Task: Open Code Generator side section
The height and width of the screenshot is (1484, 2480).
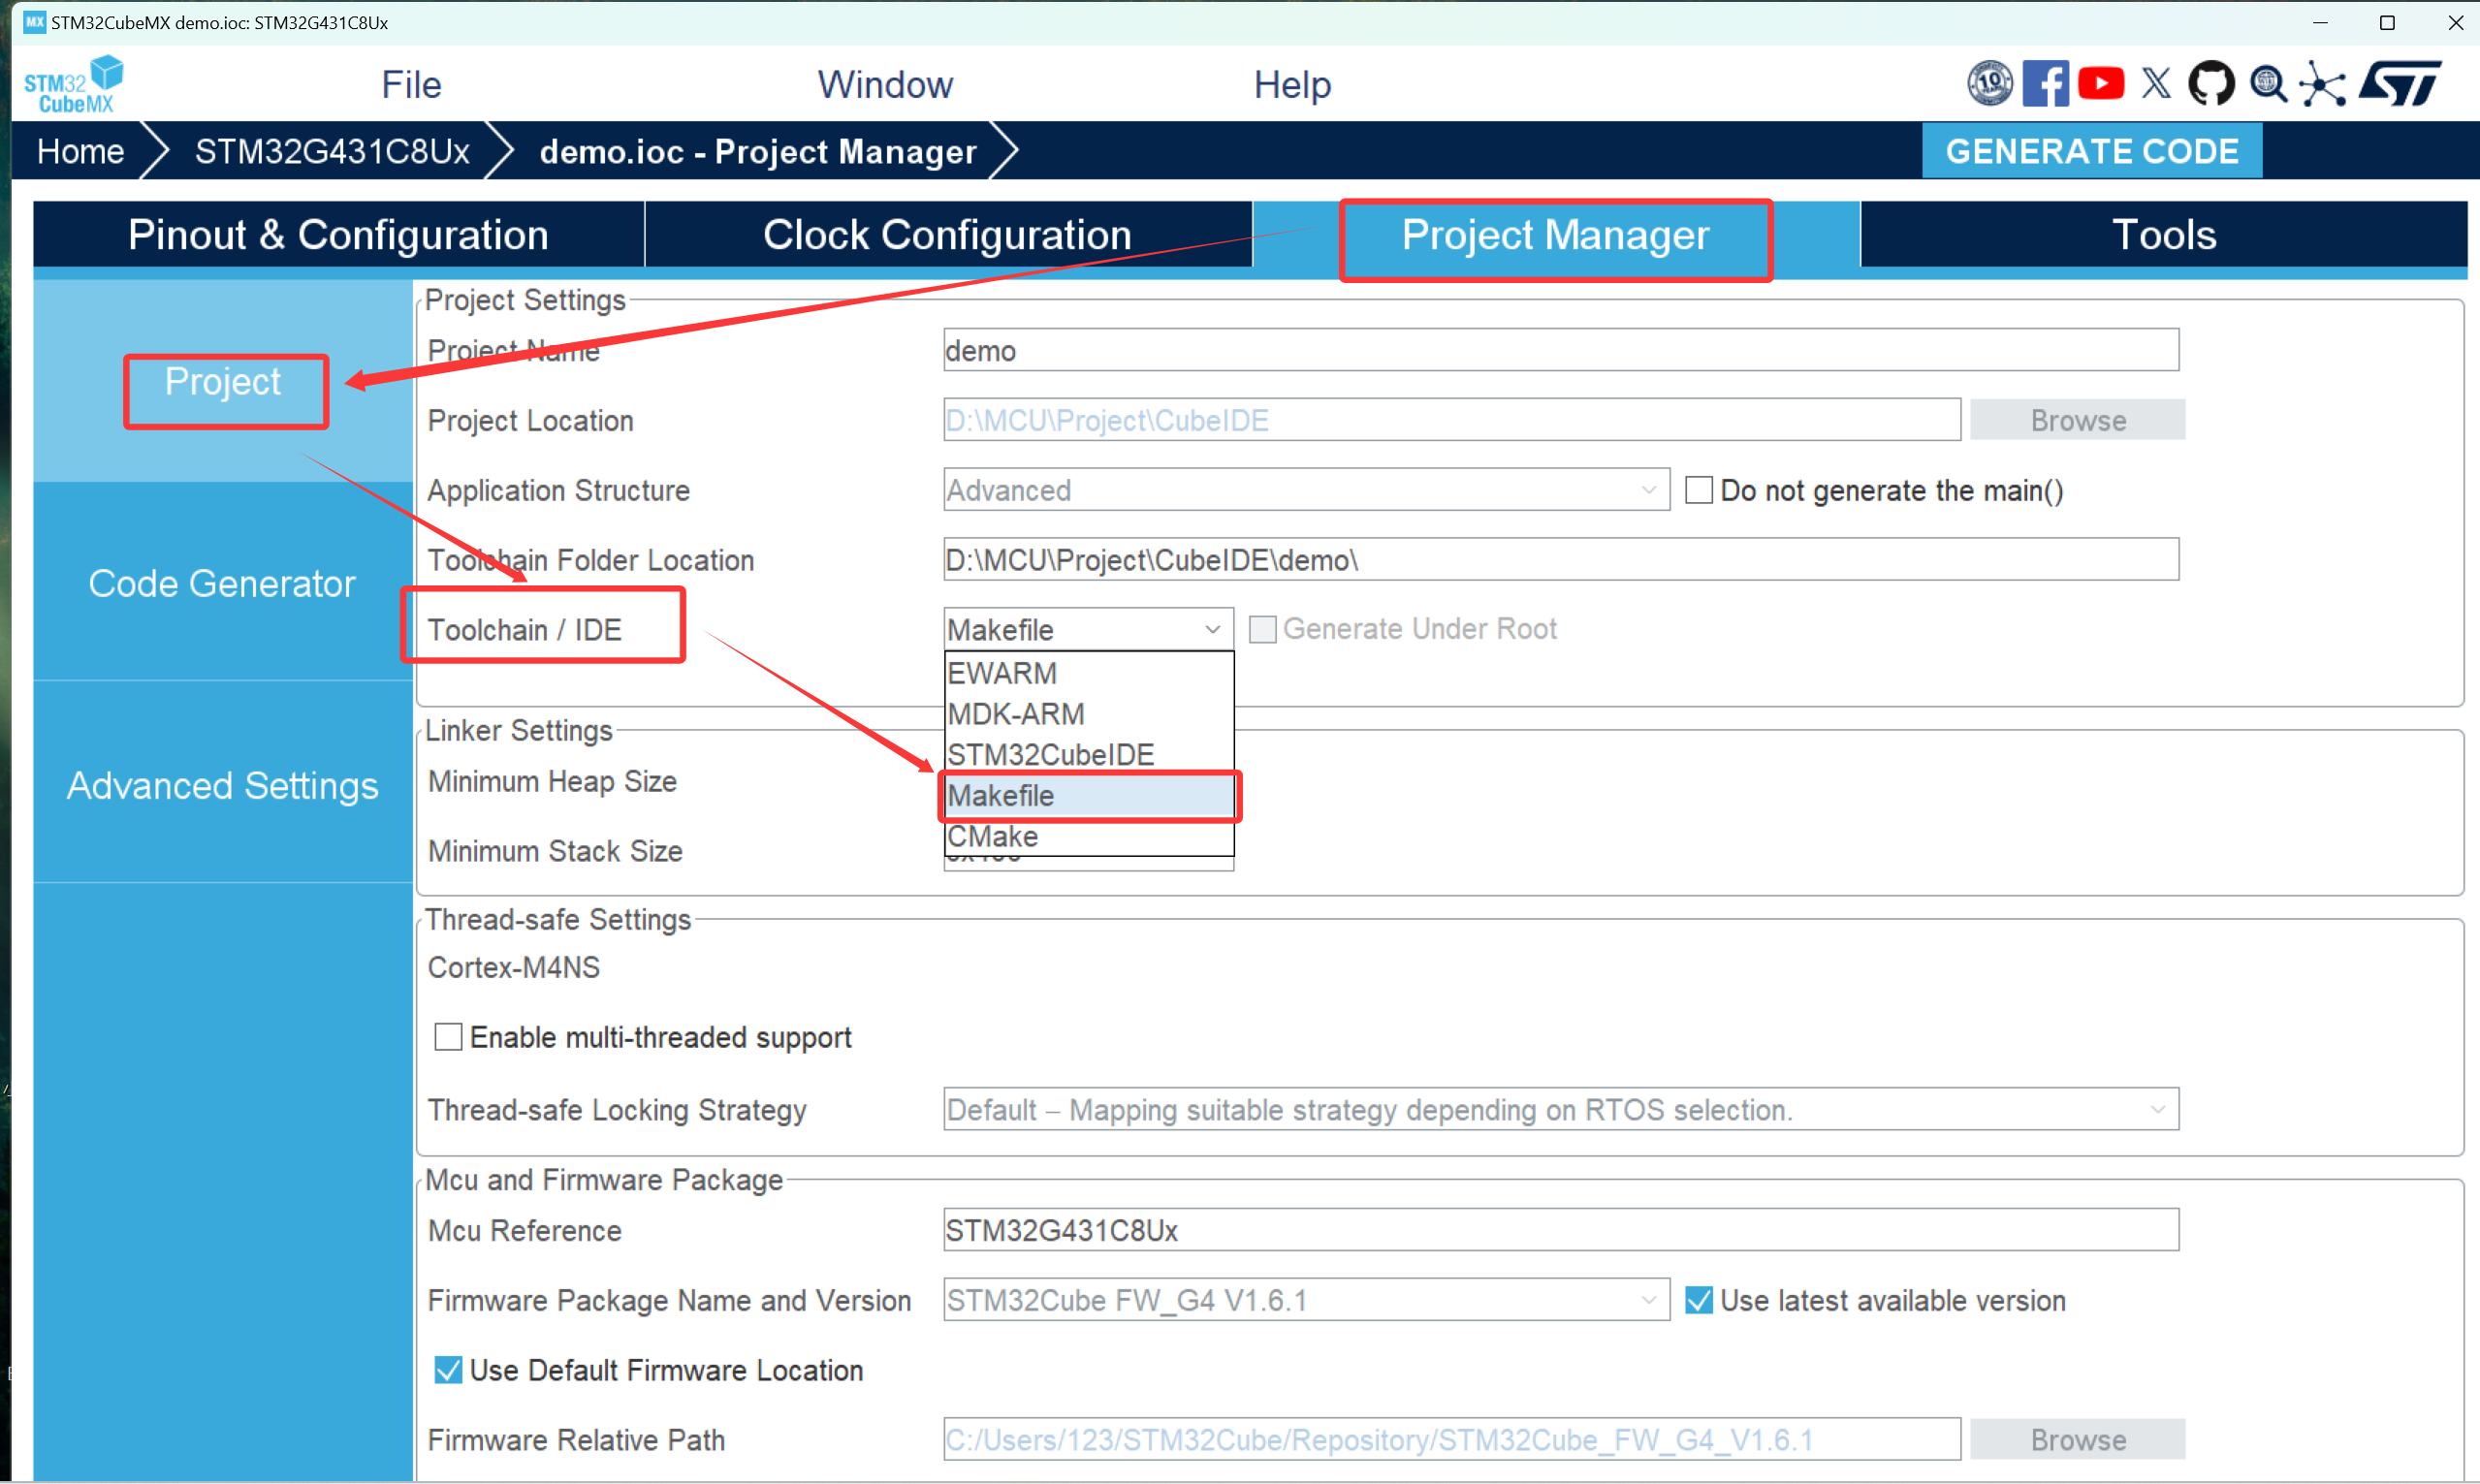Action: [x=223, y=583]
